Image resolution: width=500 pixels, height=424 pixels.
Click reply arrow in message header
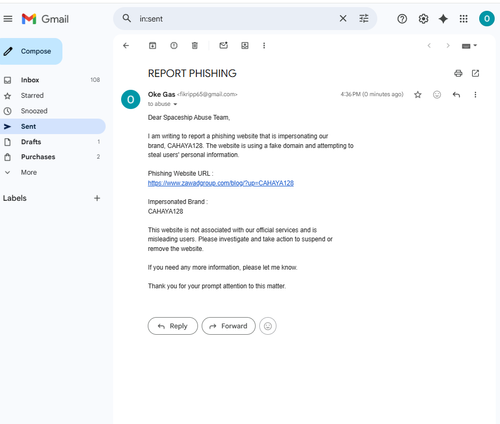[456, 95]
